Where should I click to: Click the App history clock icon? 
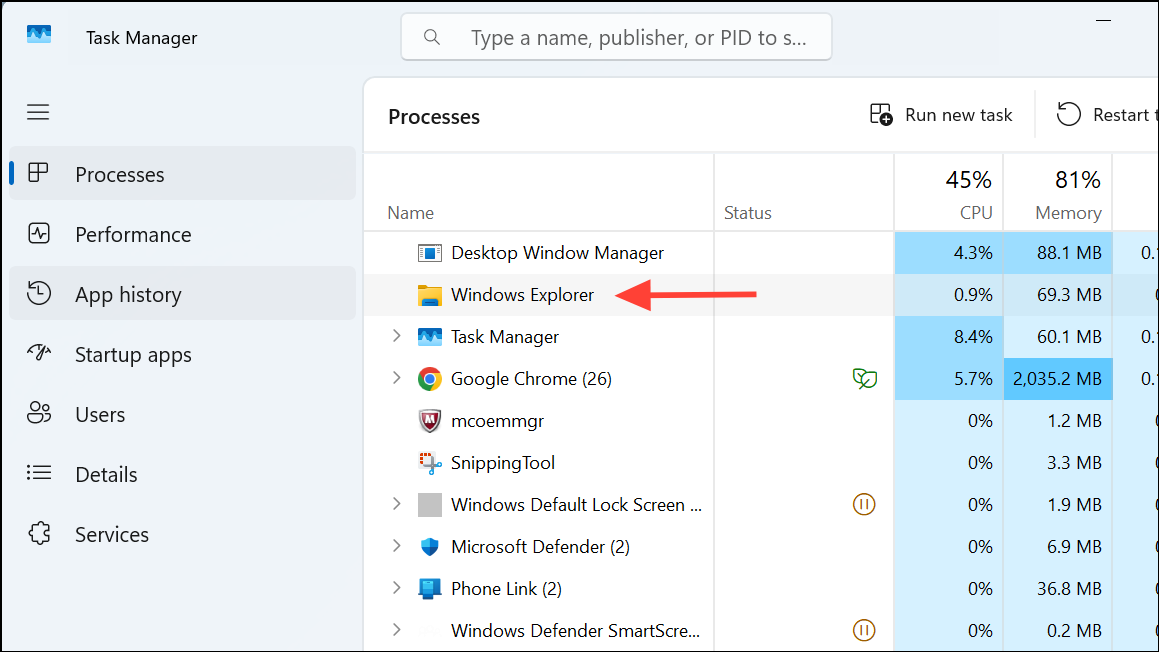point(38,293)
